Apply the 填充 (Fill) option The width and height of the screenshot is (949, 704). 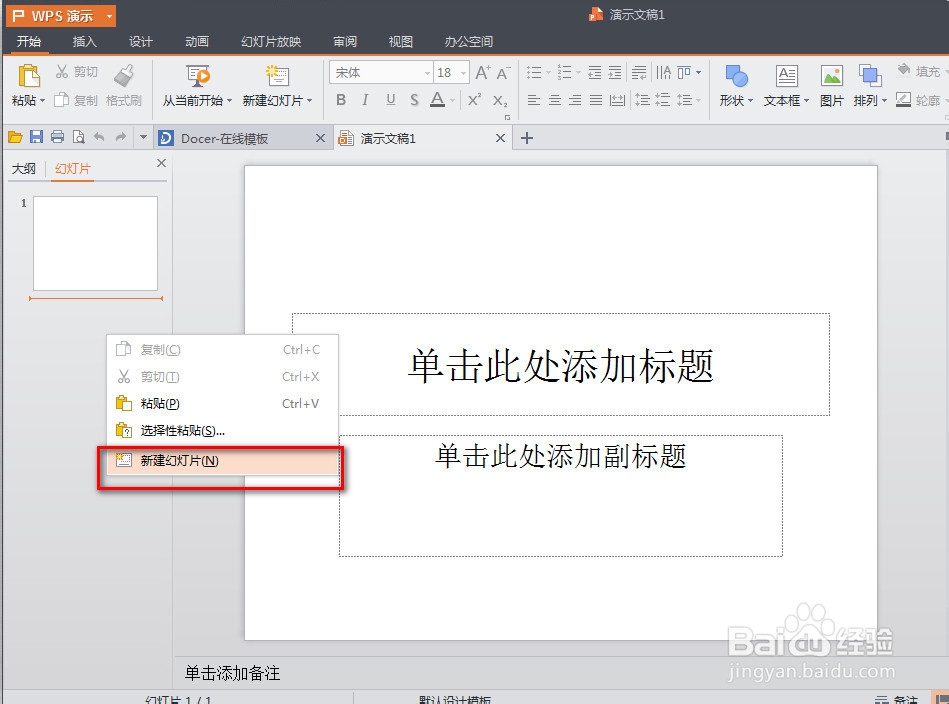click(x=920, y=71)
